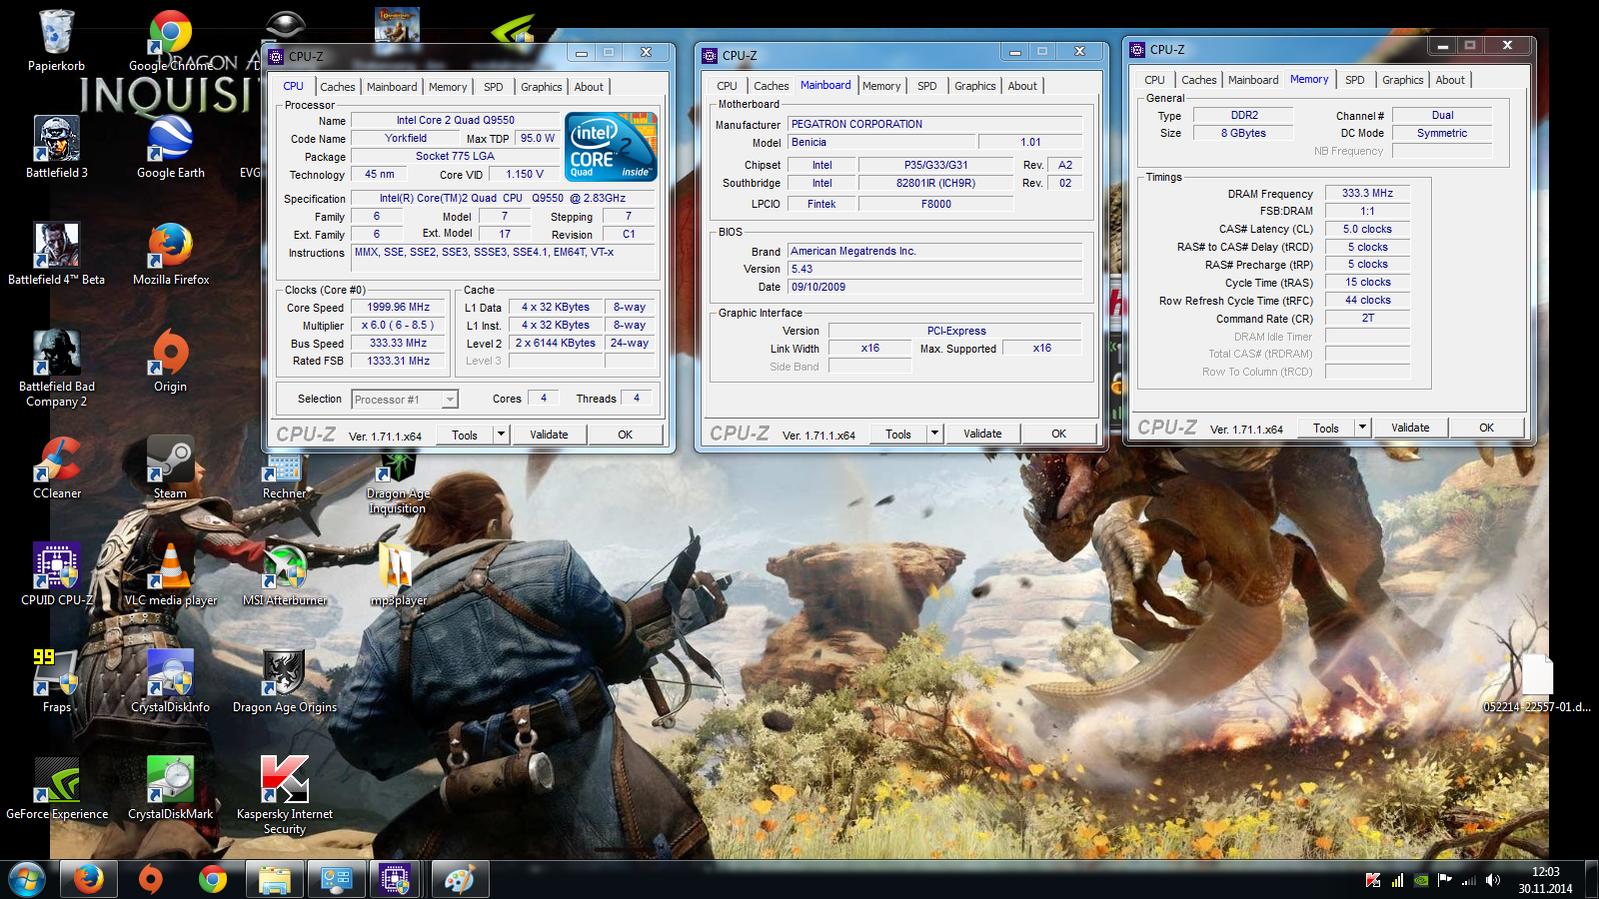Open the Papierkorb recycle bin icon

pyautogui.click(x=57, y=41)
